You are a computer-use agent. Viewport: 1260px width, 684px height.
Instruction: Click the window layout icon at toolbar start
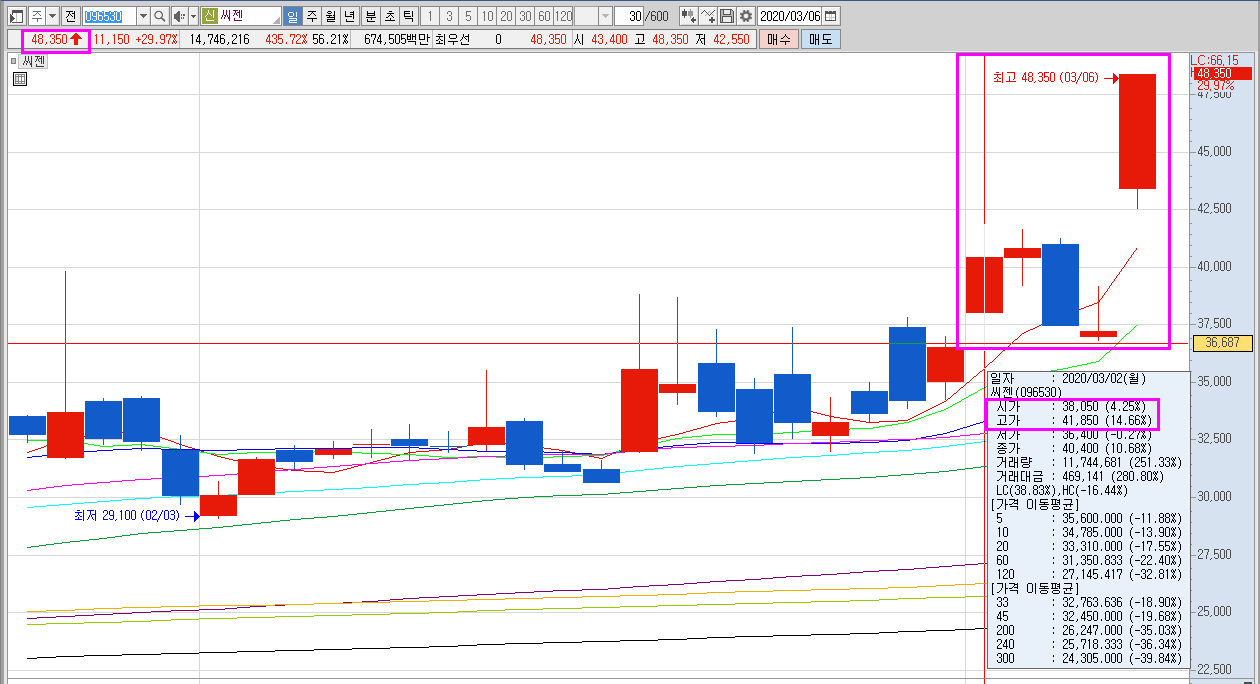click(x=16, y=16)
